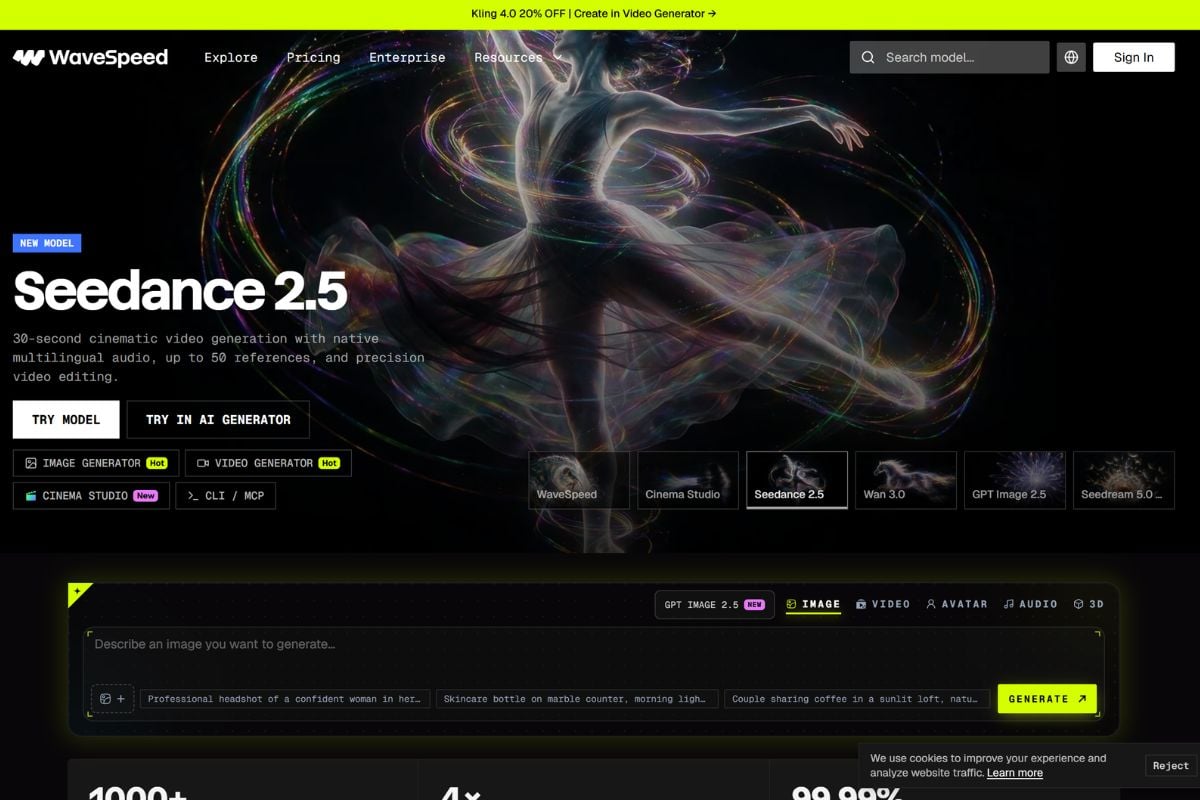Use the Professional headshot prompt suggestion
Image resolution: width=1200 pixels, height=800 pixels.
[x=285, y=699]
